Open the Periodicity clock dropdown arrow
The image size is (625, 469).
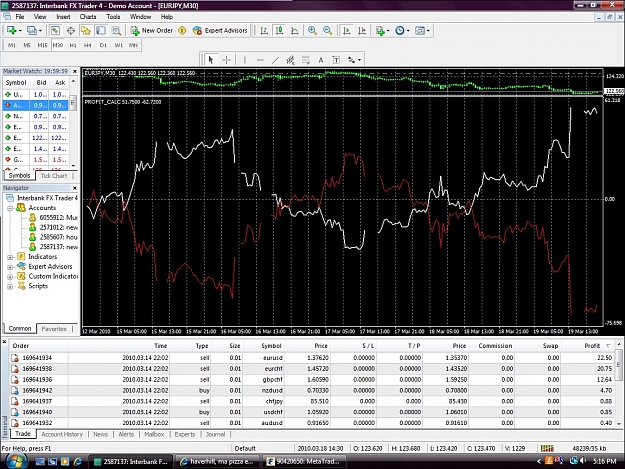click(x=408, y=31)
